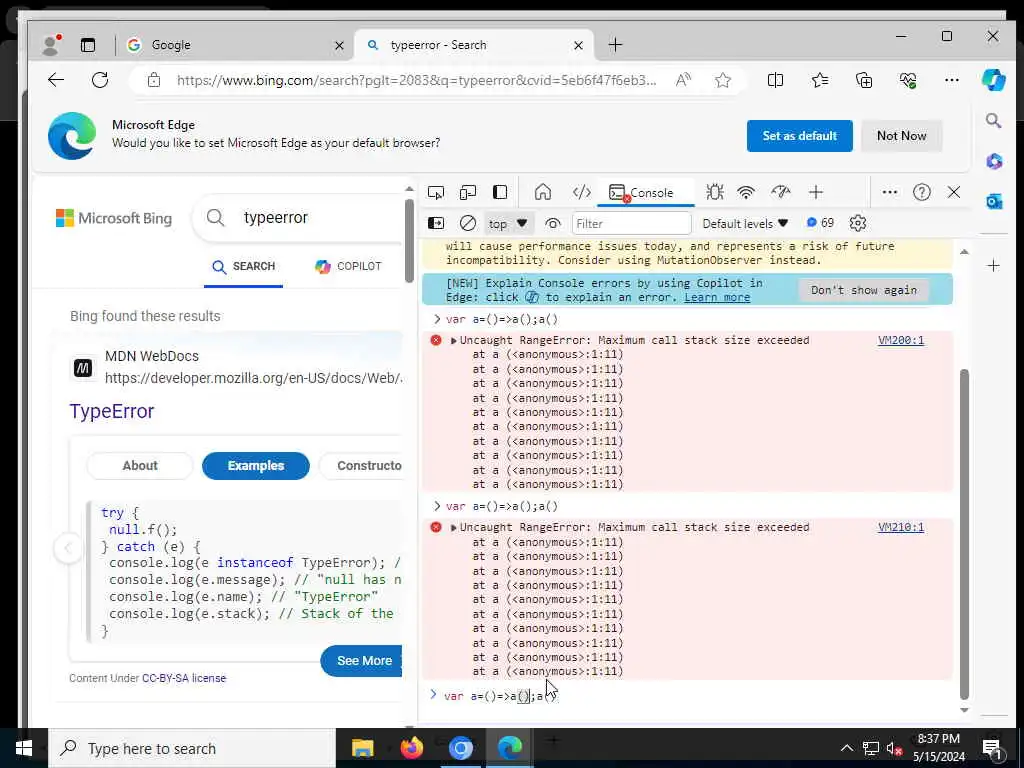Image resolution: width=1024 pixels, height=768 pixels.
Task: Select the About pill
Action: (140, 466)
